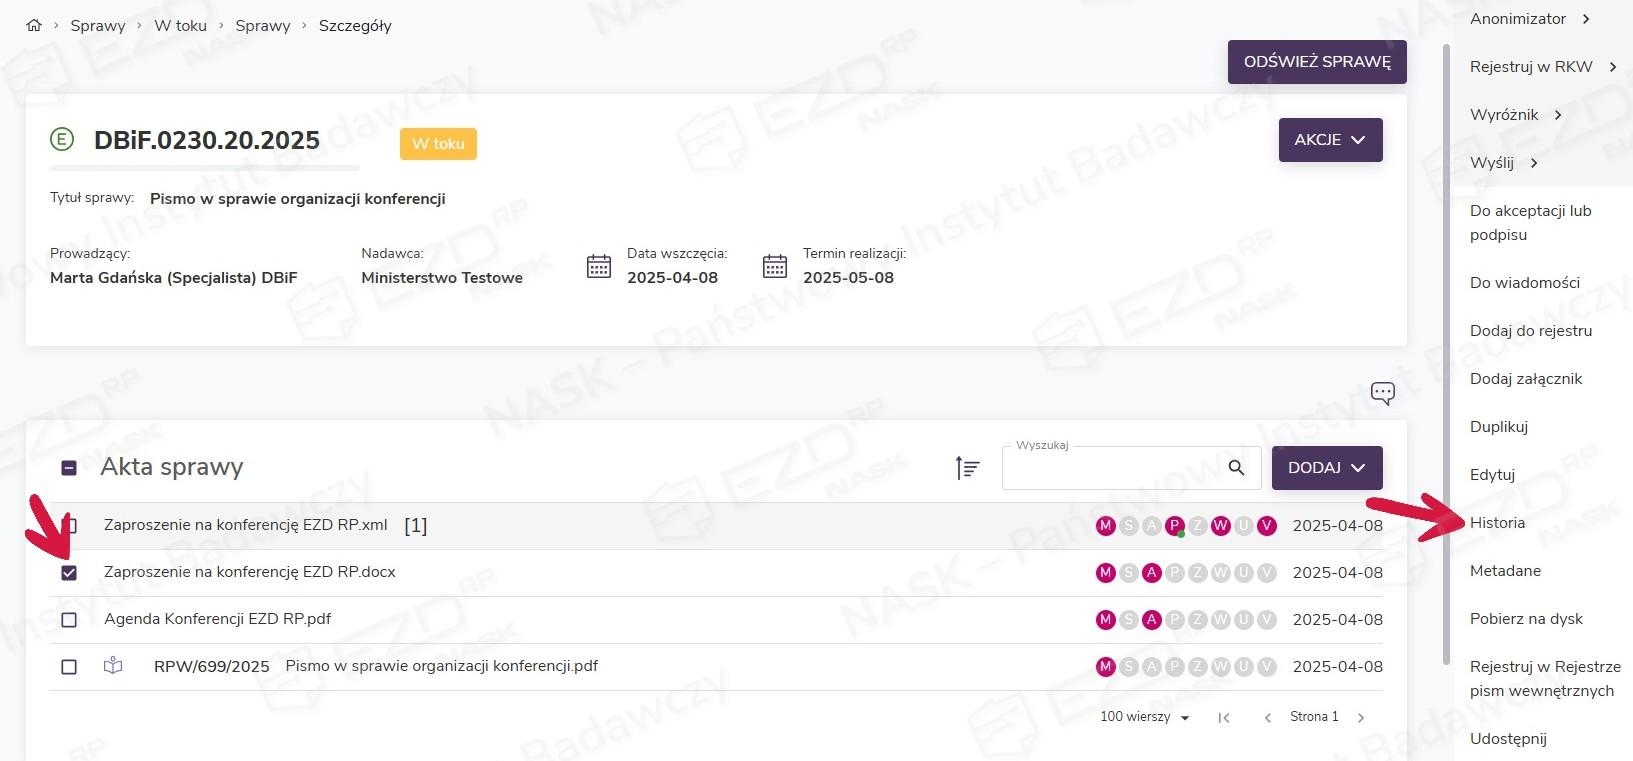This screenshot has width=1633, height=761.
Task: Click the calendar icon next to Termin realizacji
Action: point(775,266)
